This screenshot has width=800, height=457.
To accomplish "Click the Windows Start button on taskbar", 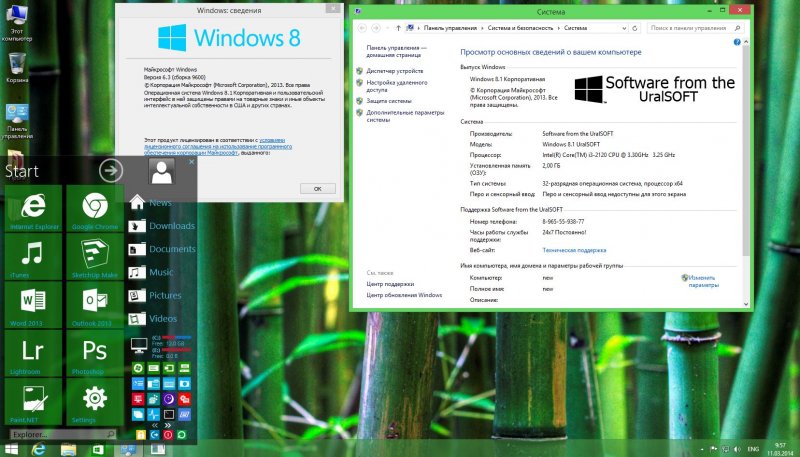I will click(11, 449).
